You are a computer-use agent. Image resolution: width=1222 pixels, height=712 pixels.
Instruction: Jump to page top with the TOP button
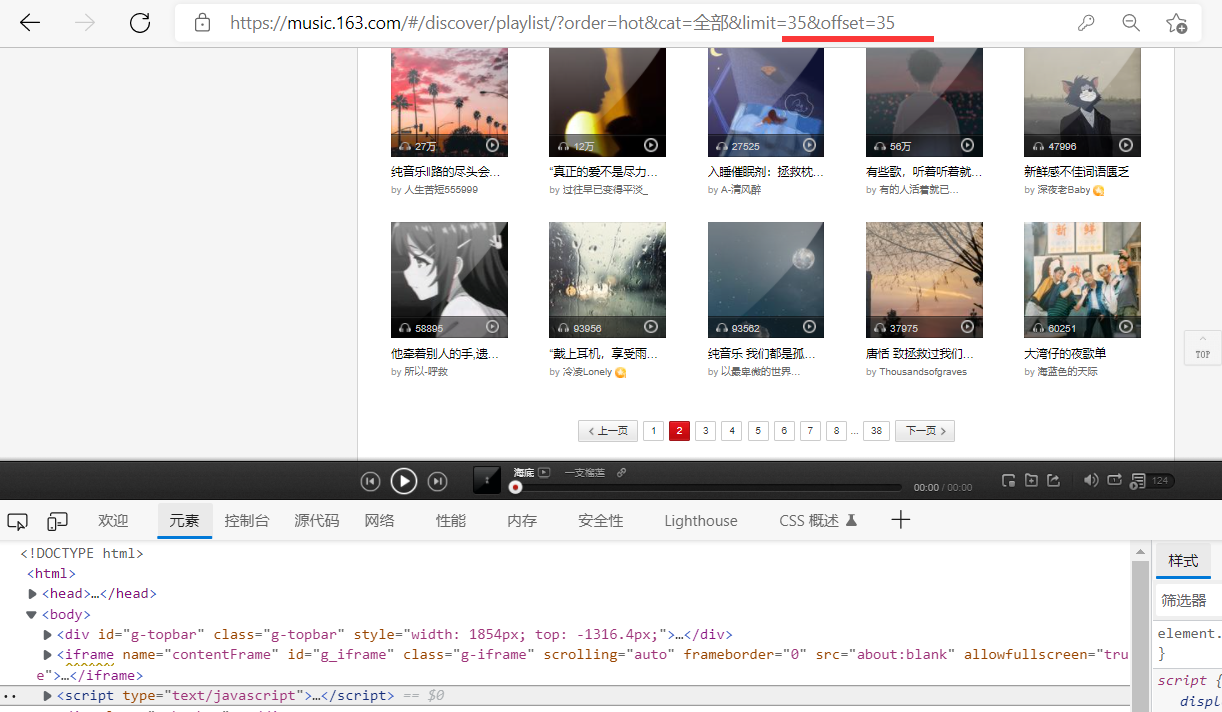(x=1202, y=348)
